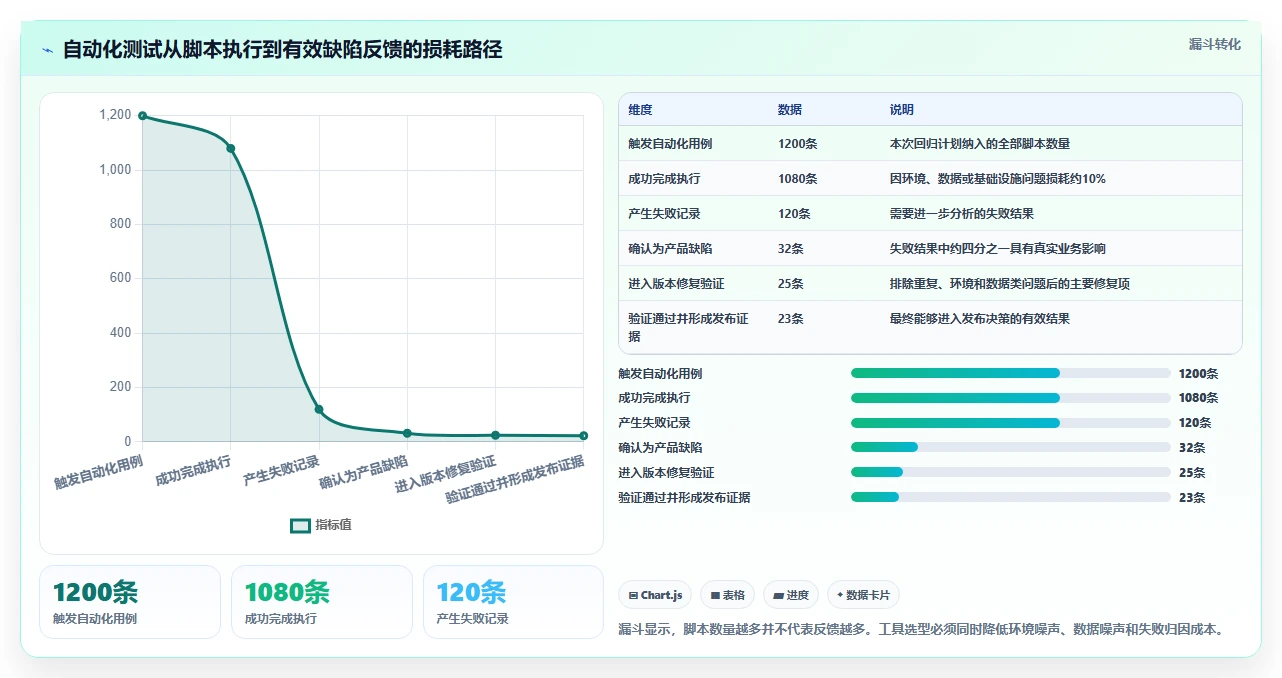The image size is (1282, 678).
Task: Click the 1,200 y-axis label
Action: tap(115, 115)
